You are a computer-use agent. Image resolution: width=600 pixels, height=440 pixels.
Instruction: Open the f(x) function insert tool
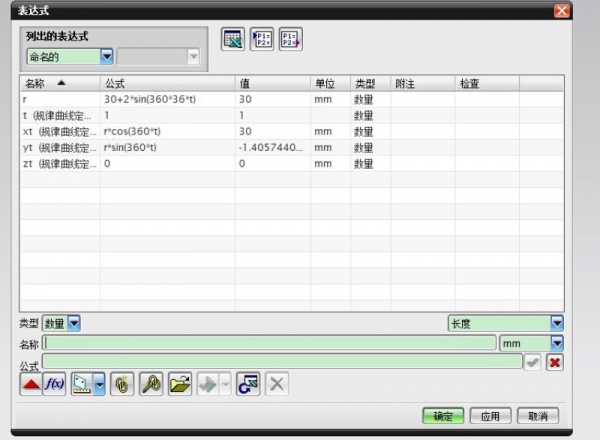point(54,385)
